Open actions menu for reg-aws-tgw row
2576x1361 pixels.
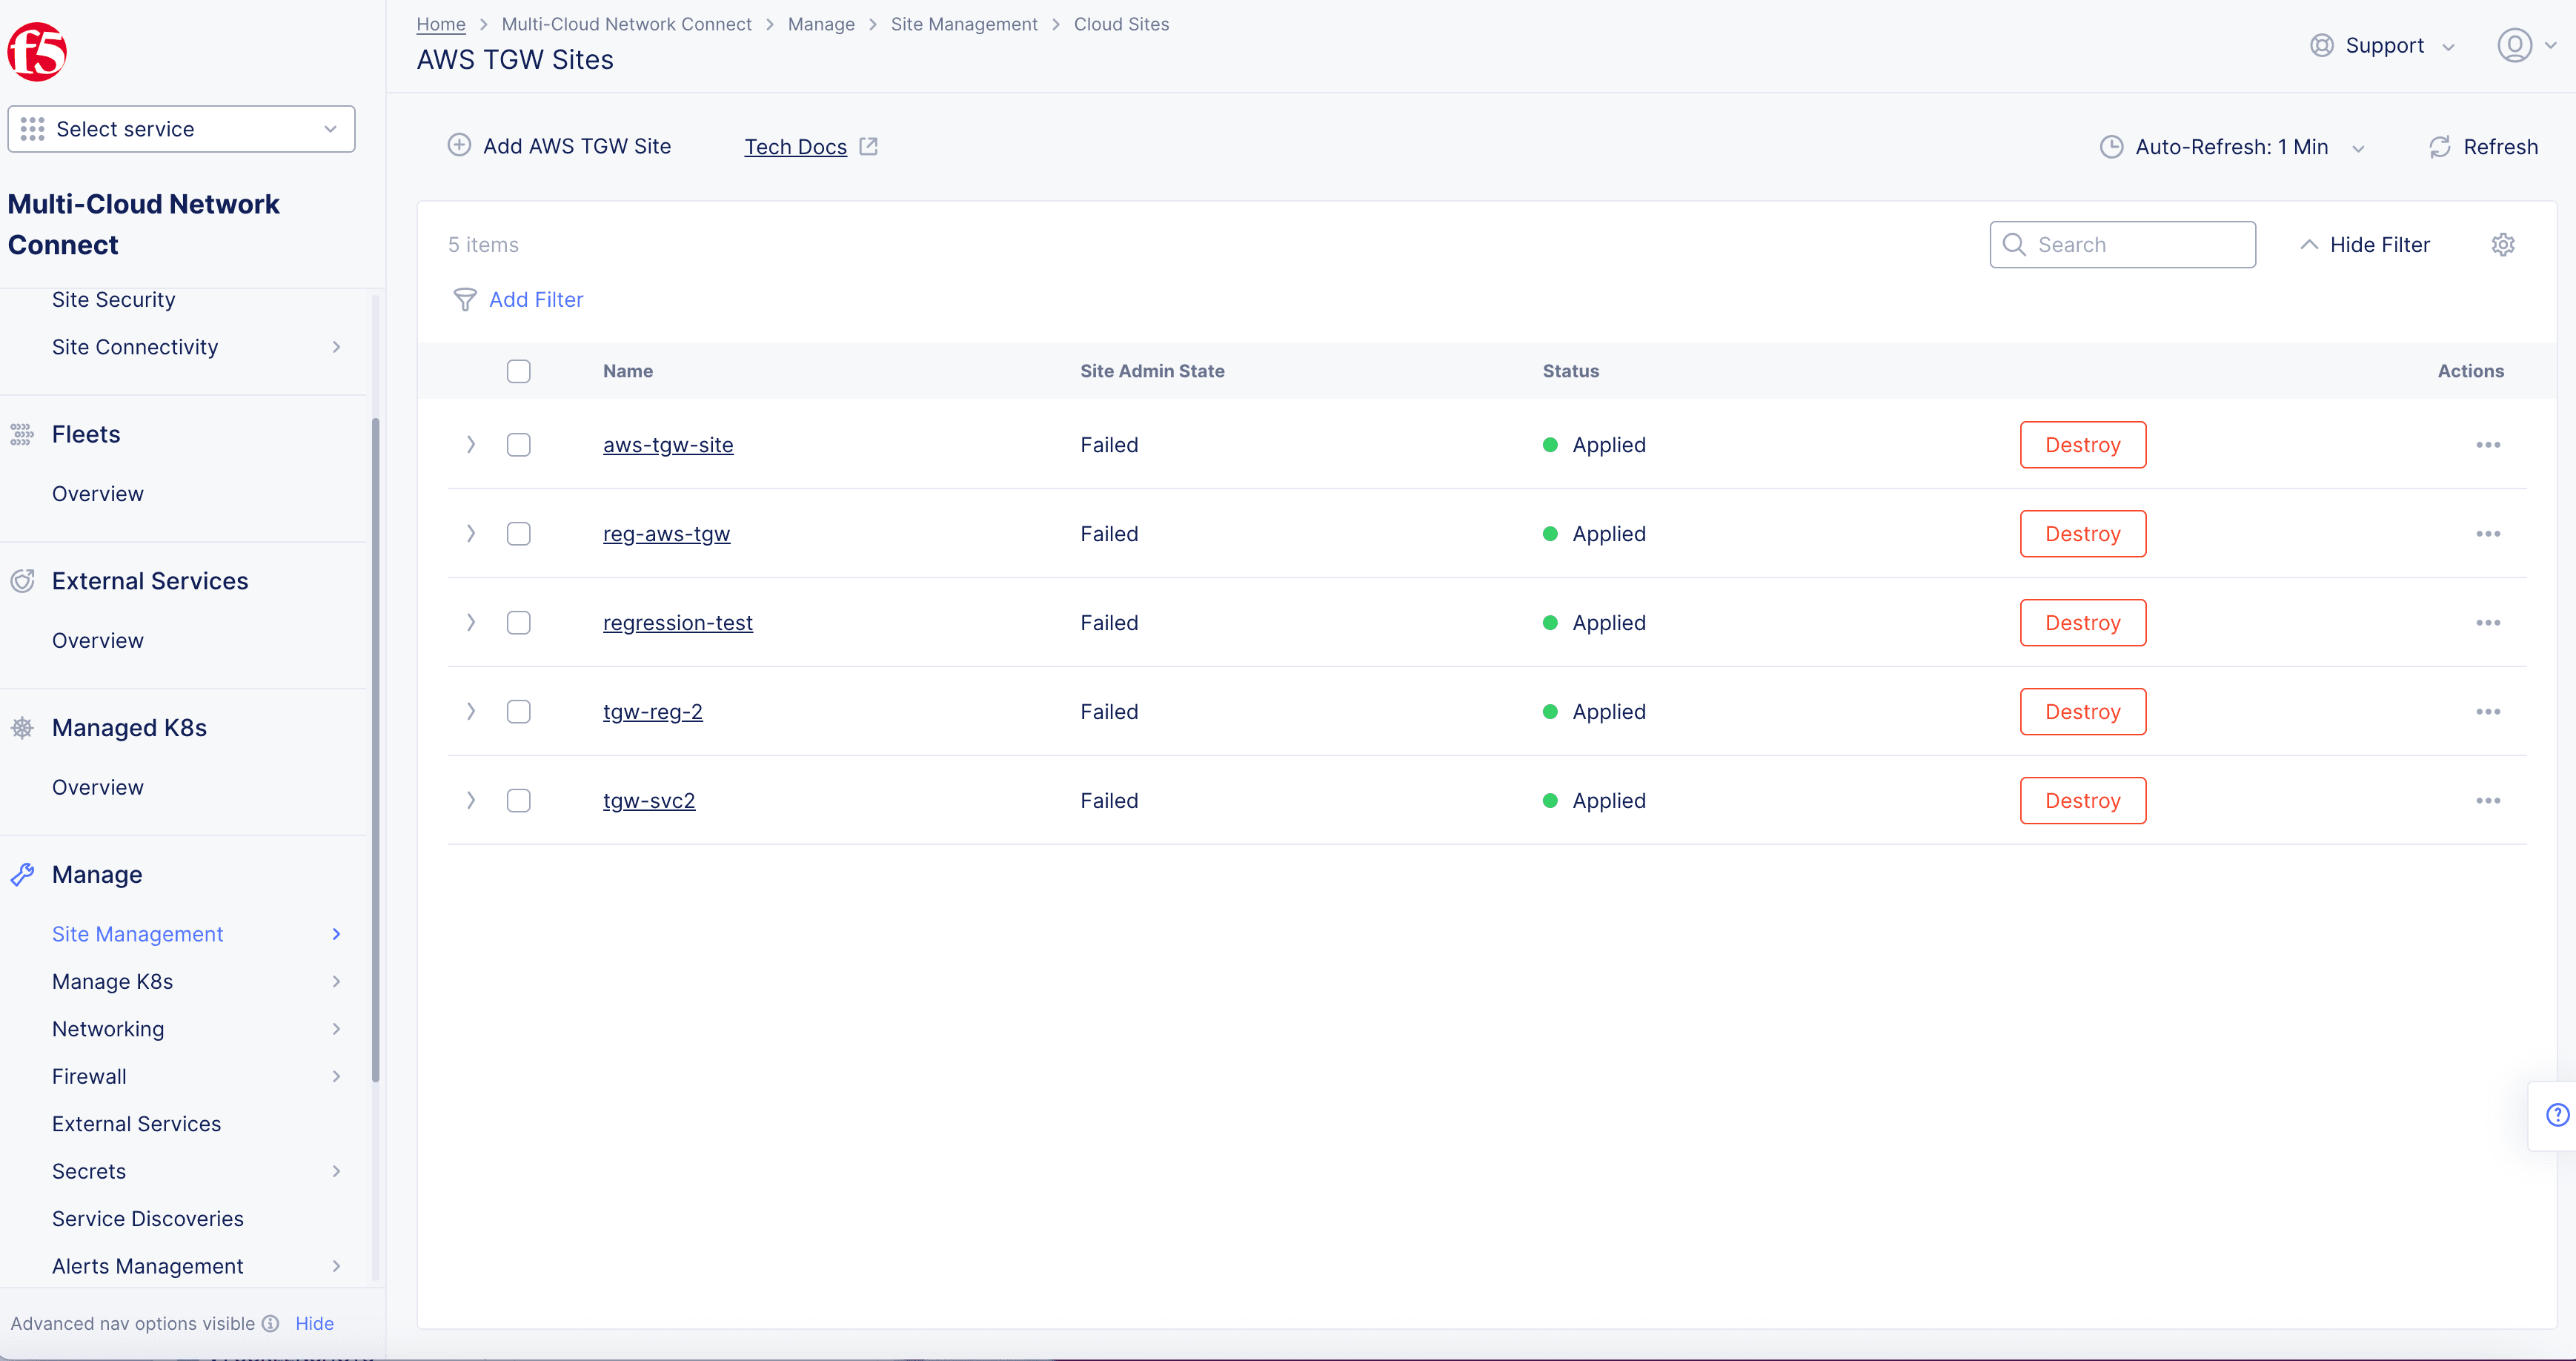(2488, 534)
